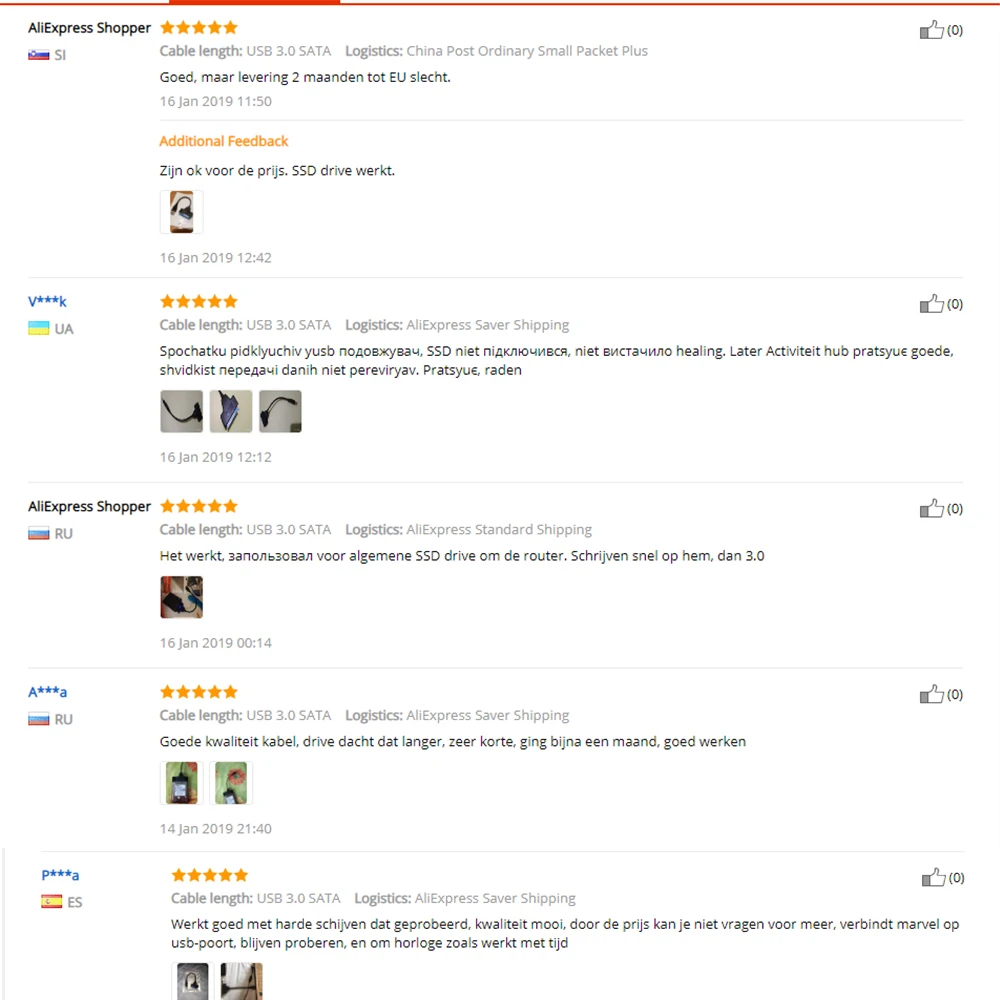The width and height of the screenshot is (1000, 1000).
Task: View A***a's first review photo
Action: pos(182,783)
